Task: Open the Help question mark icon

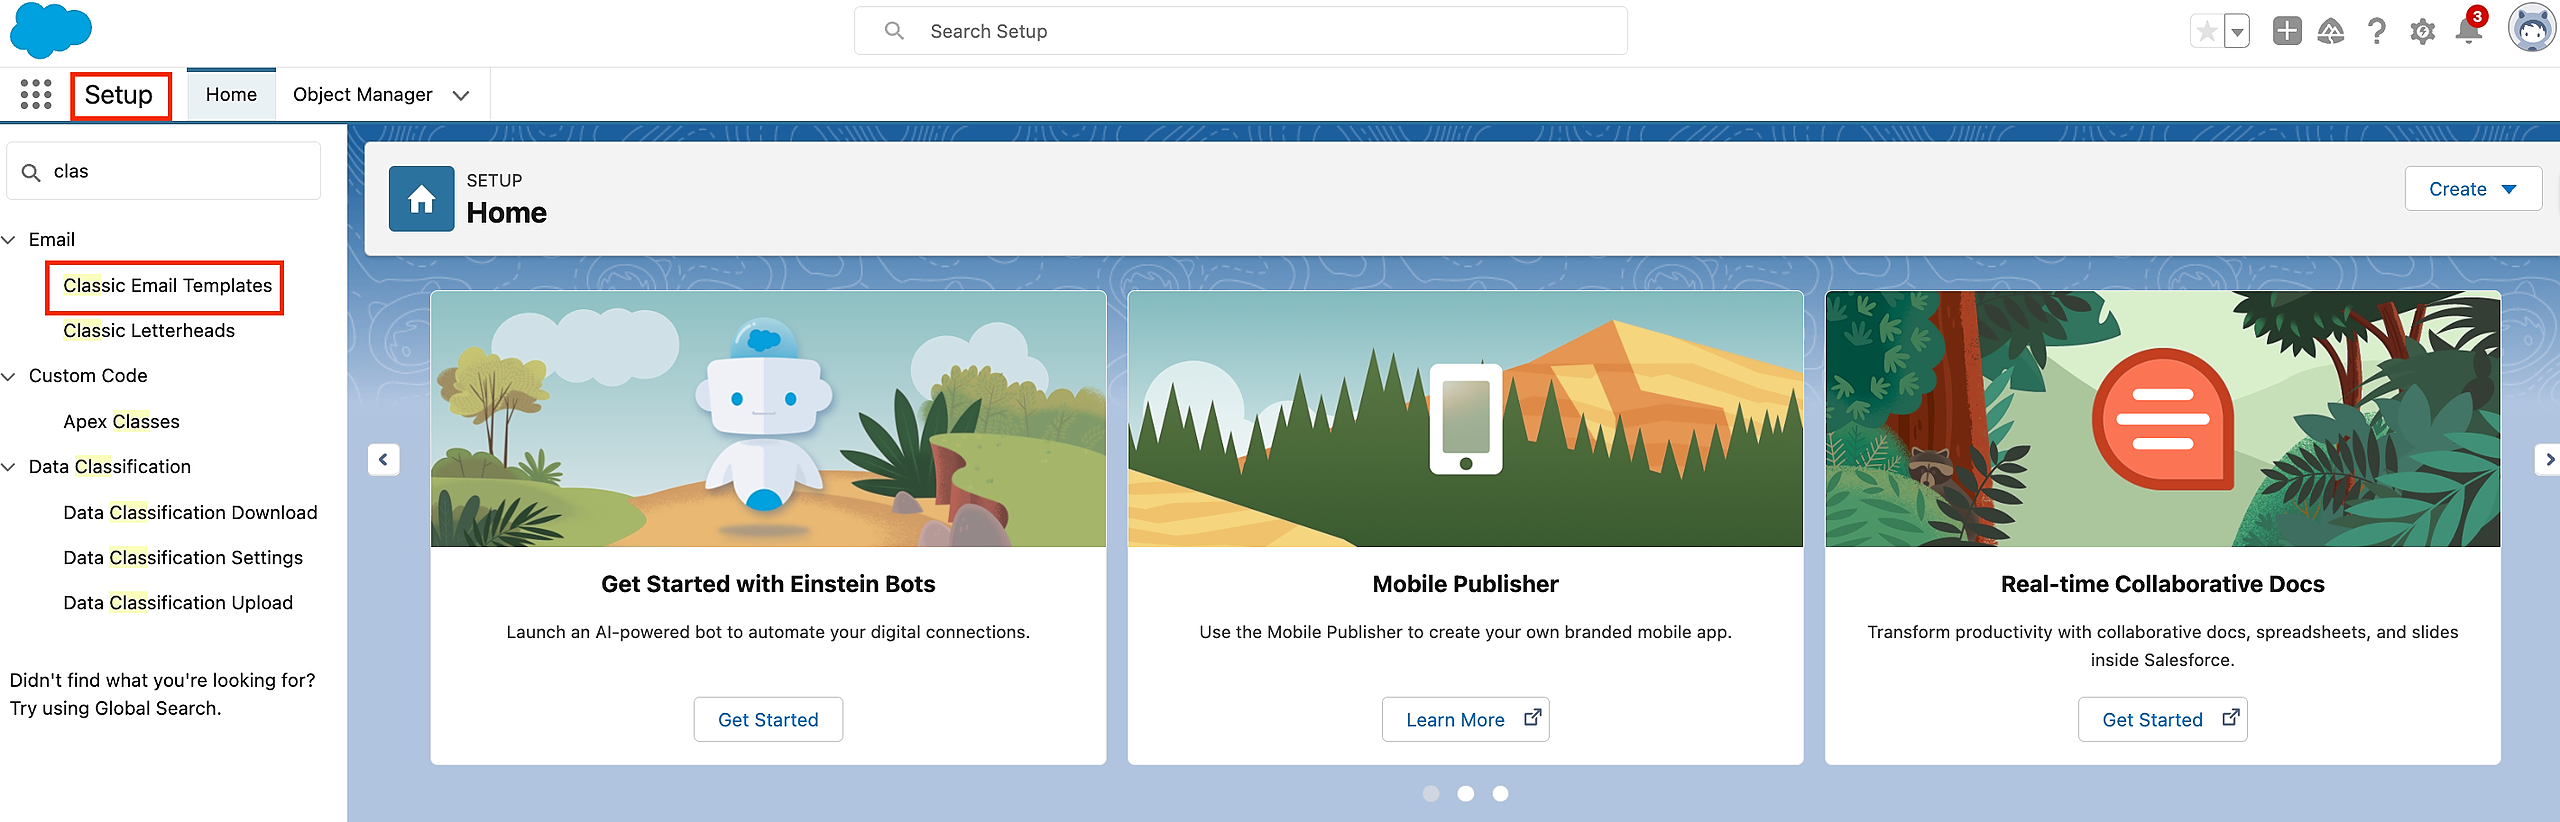Action: 2377,32
